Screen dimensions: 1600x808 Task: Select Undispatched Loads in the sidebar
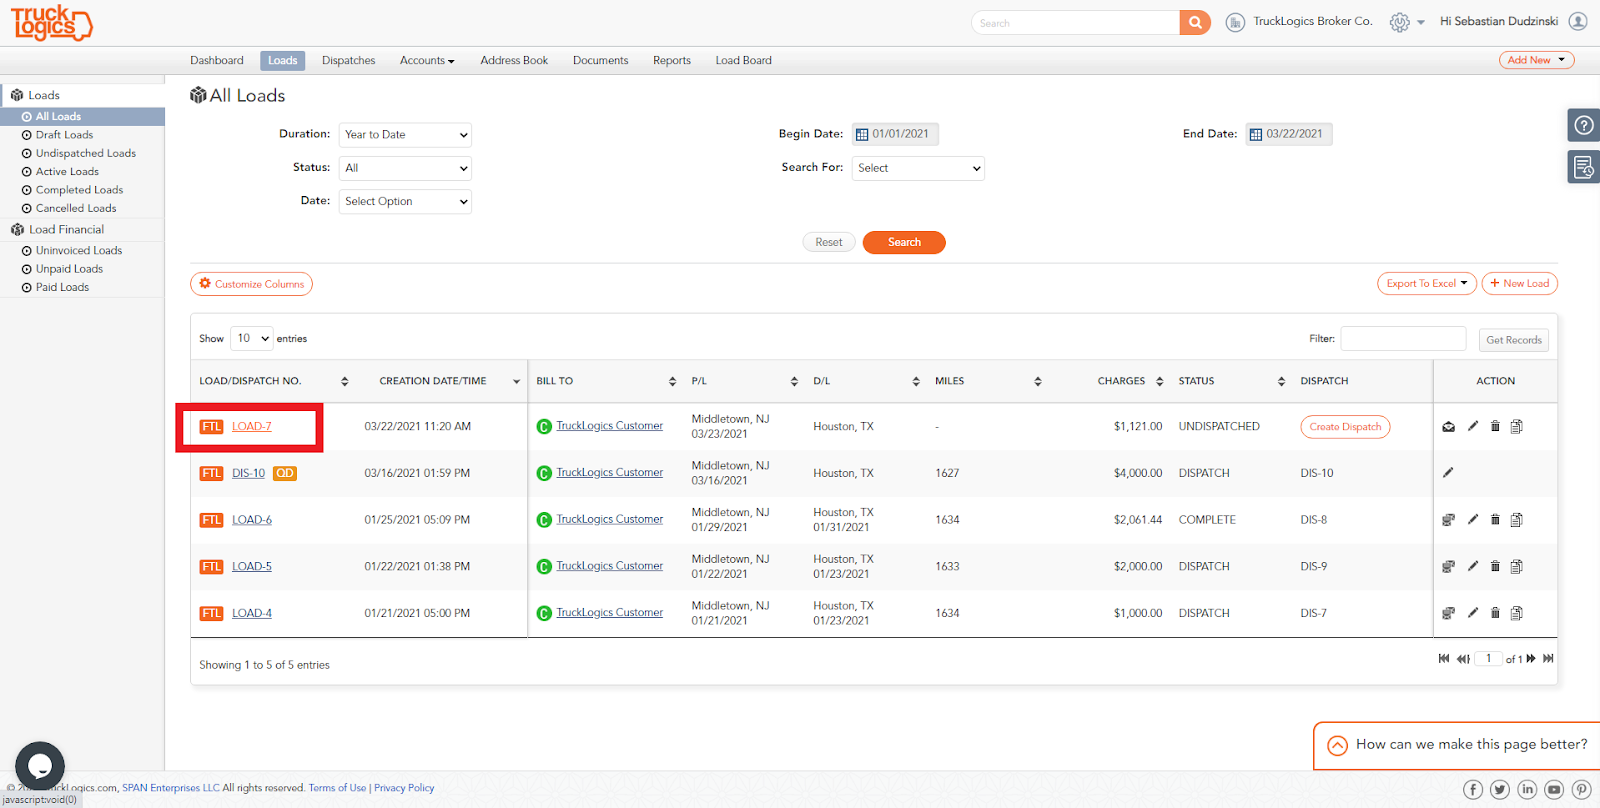(86, 153)
